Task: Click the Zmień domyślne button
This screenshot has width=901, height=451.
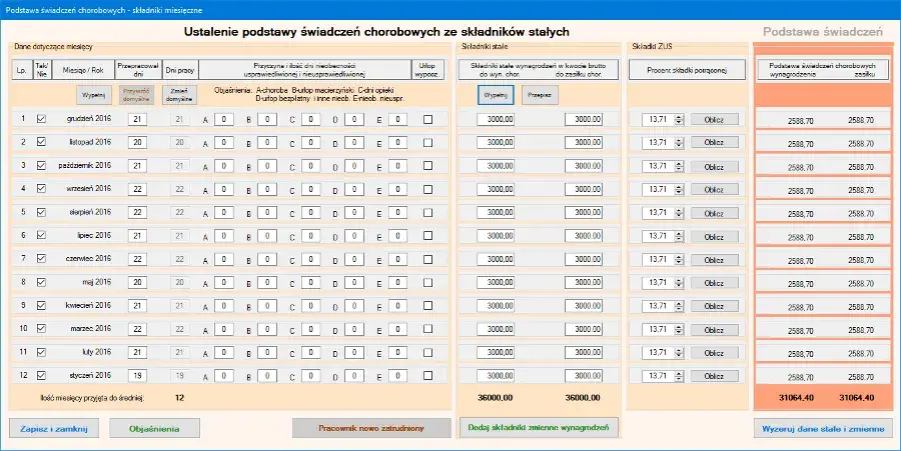Action: tap(180, 95)
